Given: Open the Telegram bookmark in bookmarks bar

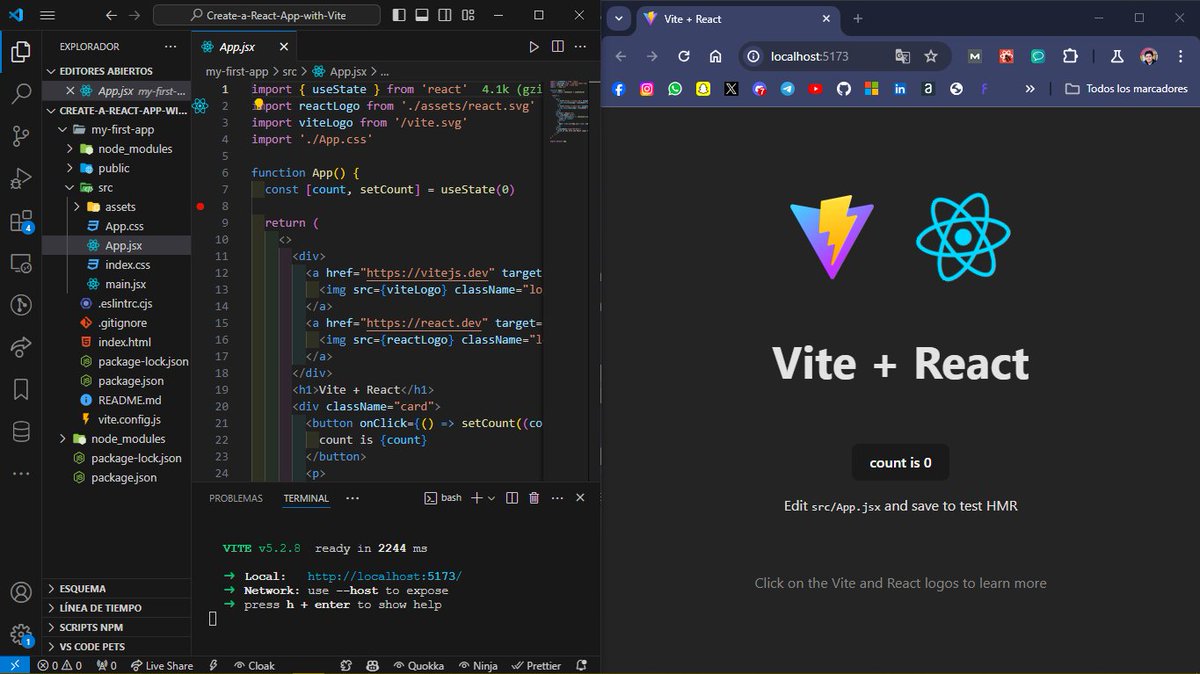Looking at the screenshot, I should [788, 89].
